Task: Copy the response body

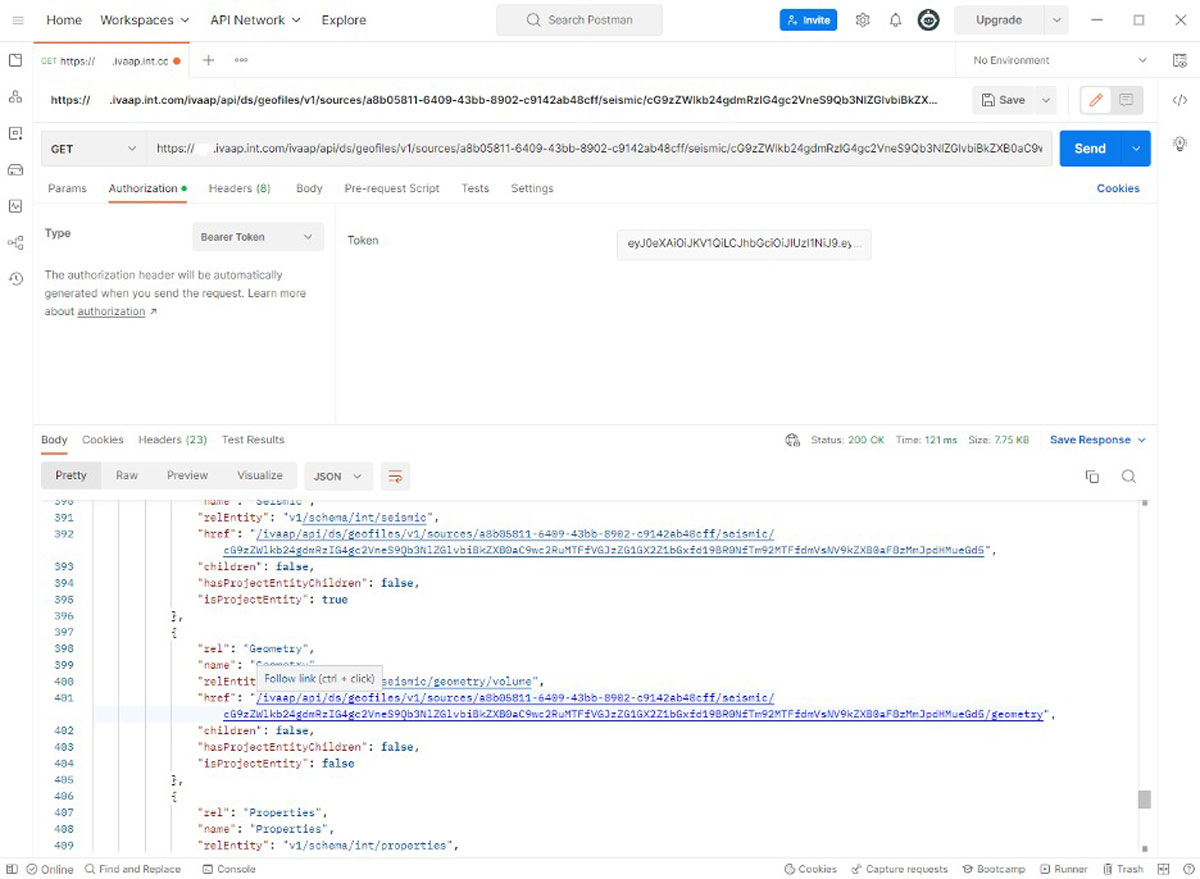Action: [x=1092, y=476]
